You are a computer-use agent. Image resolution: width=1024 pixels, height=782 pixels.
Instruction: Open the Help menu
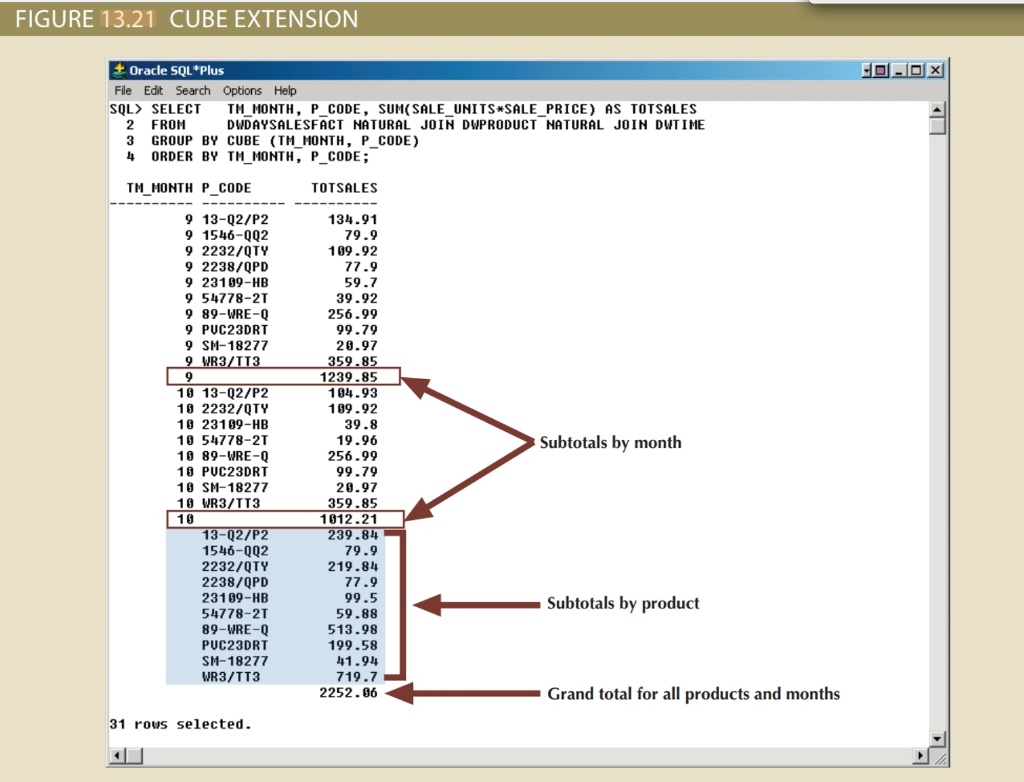pyautogui.click(x=285, y=90)
